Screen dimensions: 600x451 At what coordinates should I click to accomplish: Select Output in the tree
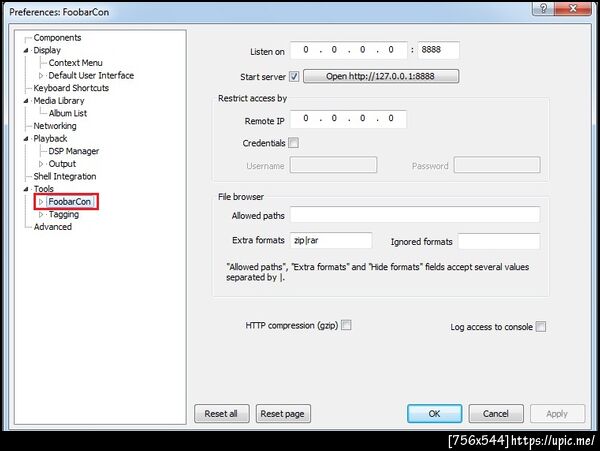click(62, 164)
